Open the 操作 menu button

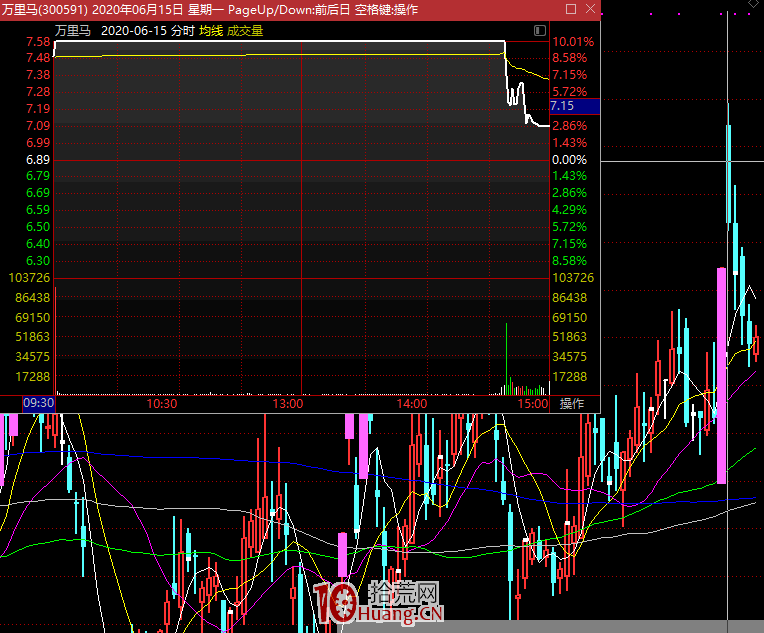pyautogui.click(x=571, y=404)
